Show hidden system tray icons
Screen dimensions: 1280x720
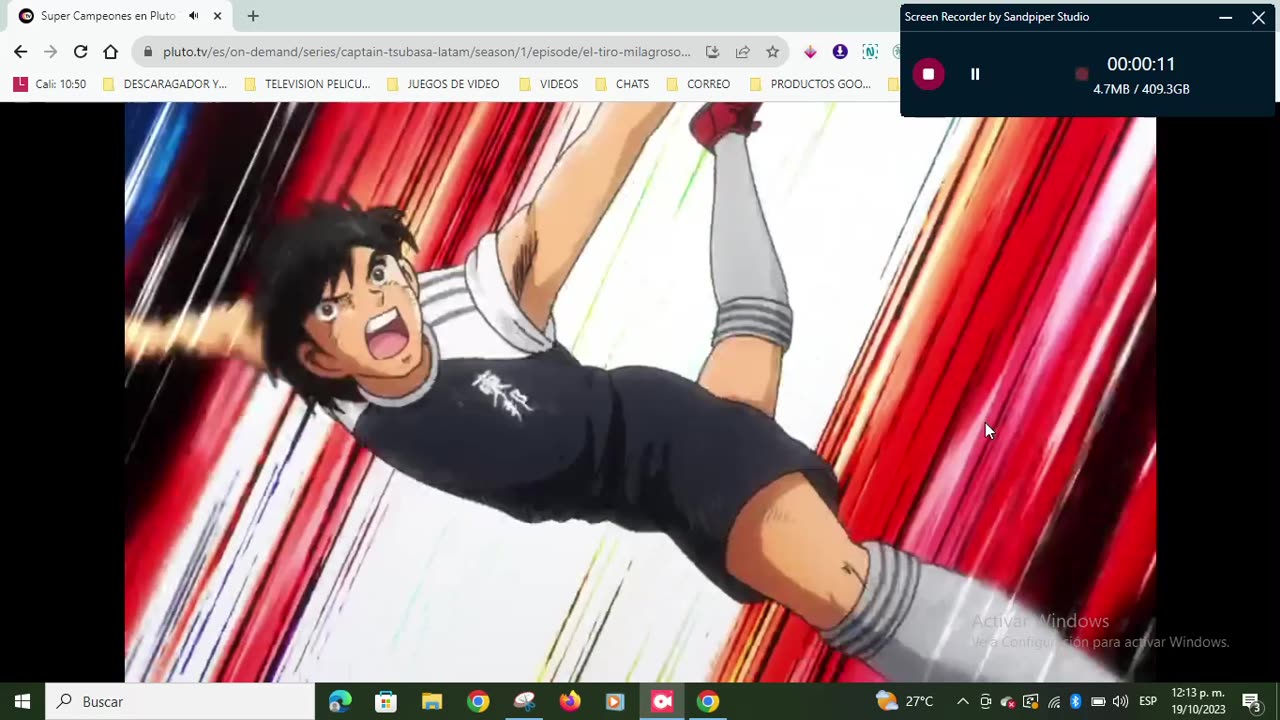click(x=962, y=702)
